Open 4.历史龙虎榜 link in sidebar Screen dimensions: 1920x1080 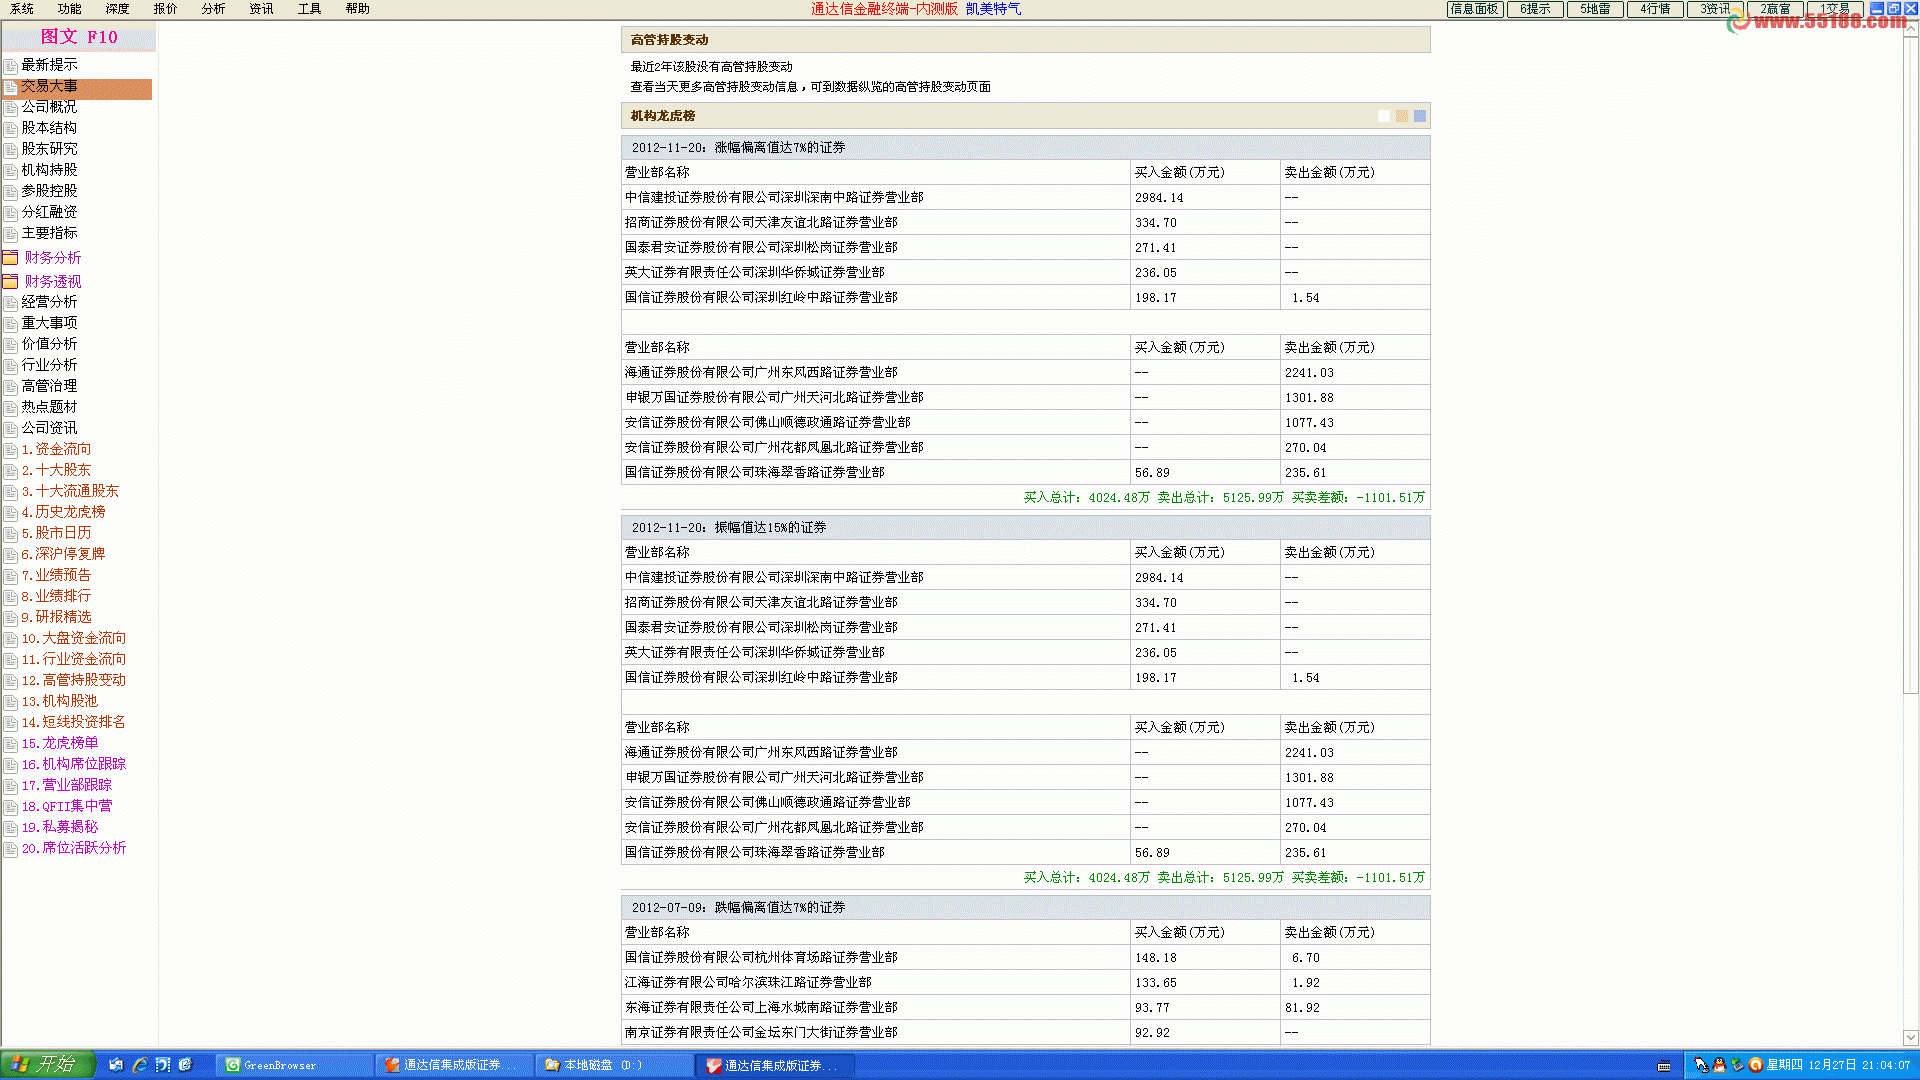[x=63, y=512]
